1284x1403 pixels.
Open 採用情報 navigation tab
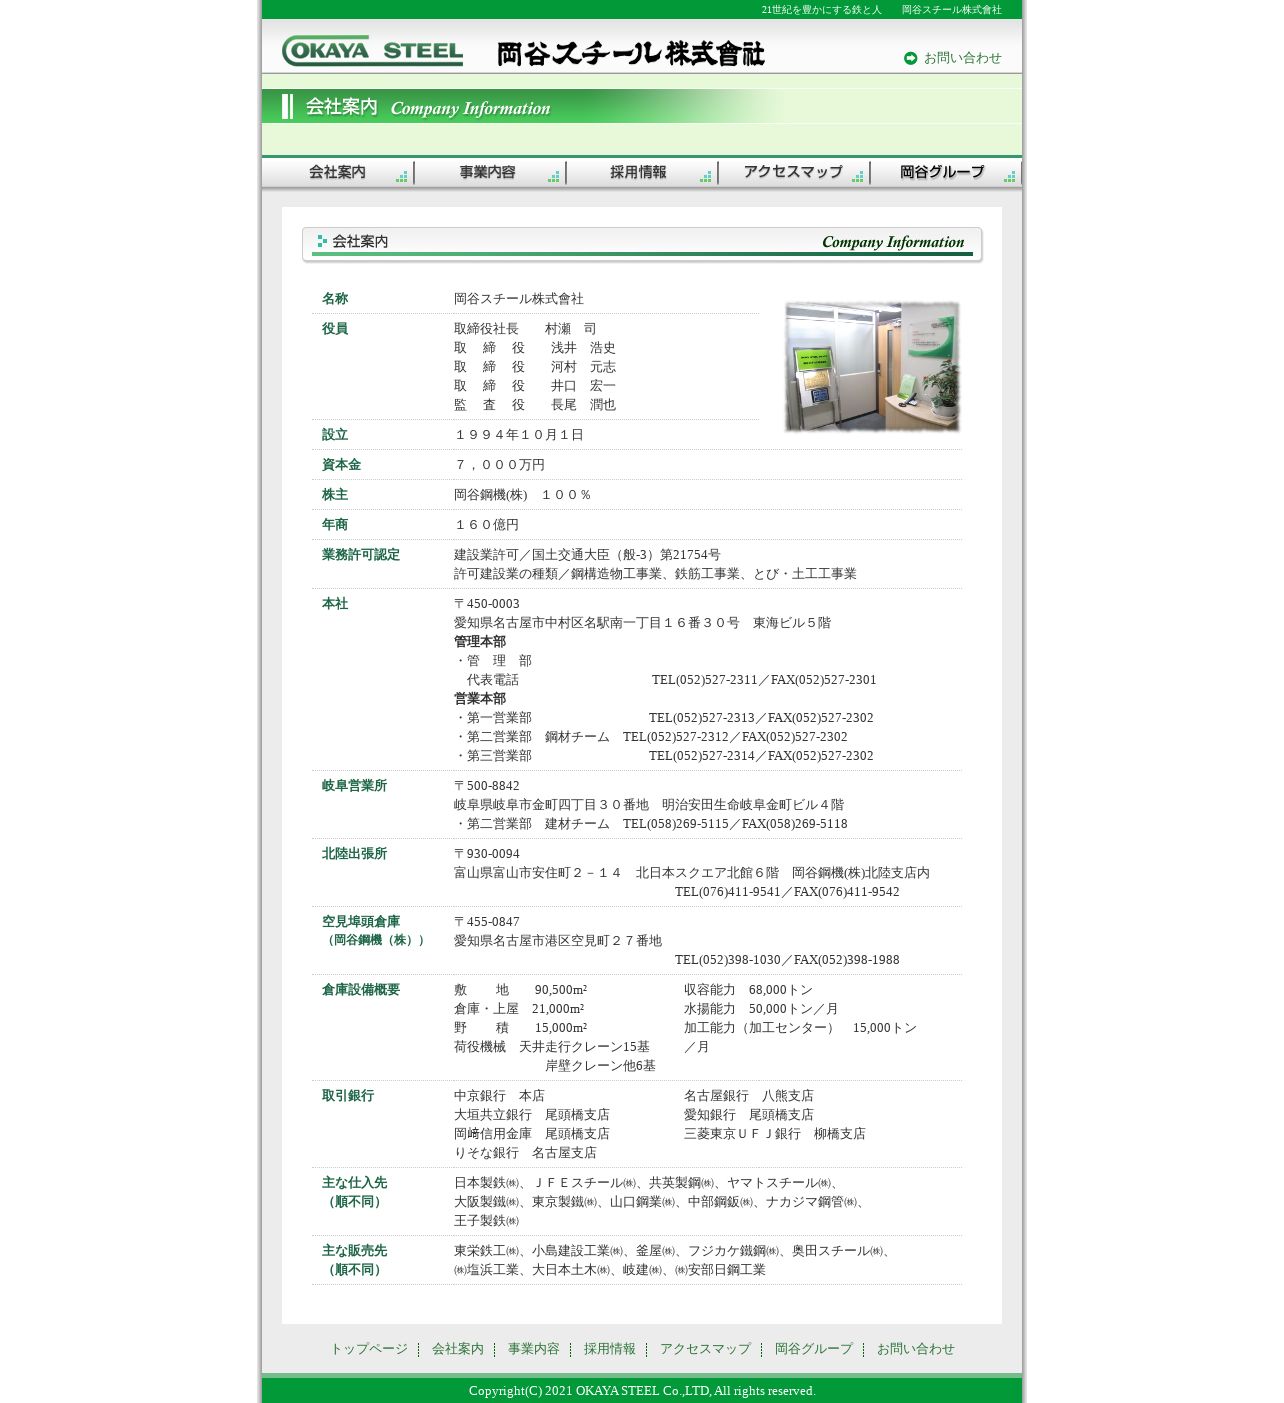pyautogui.click(x=642, y=172)
